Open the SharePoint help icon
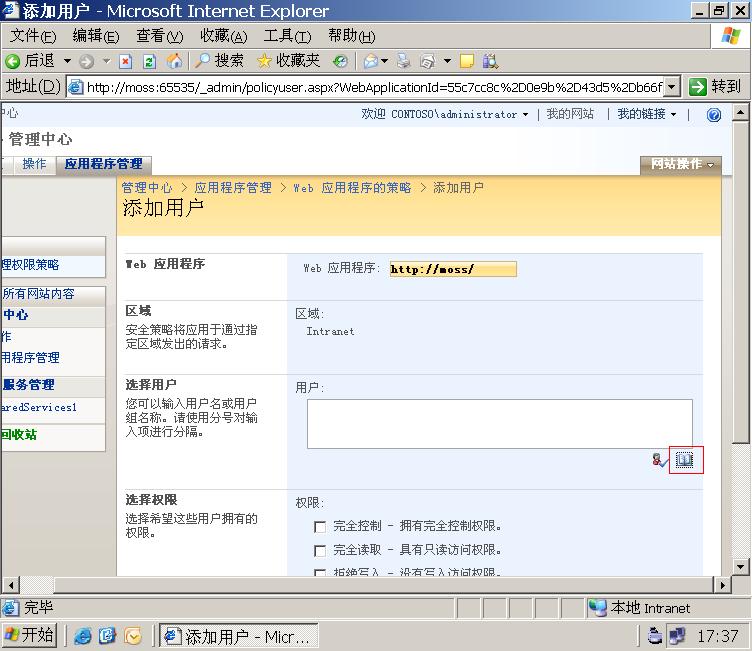This screenshot has height=651, width=752. click(713, 115)
